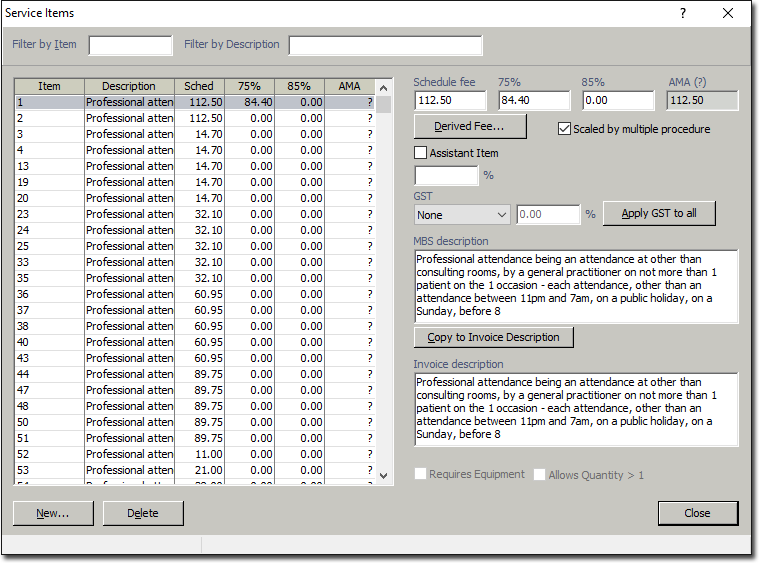The height and width of the screenshot is (563, 759).
Task: Select item 23 row in the list
Action: (x=49, y=214)
